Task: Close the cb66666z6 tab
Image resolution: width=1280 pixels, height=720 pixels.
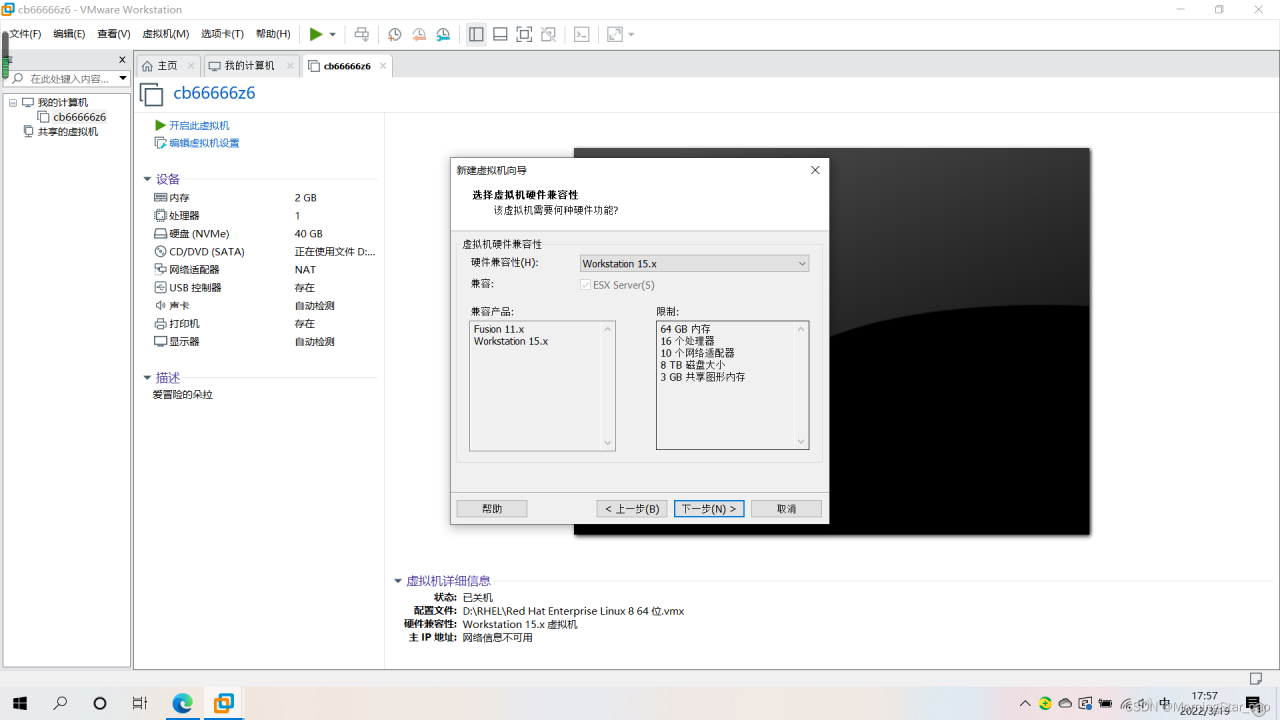Action: (383, 66)
